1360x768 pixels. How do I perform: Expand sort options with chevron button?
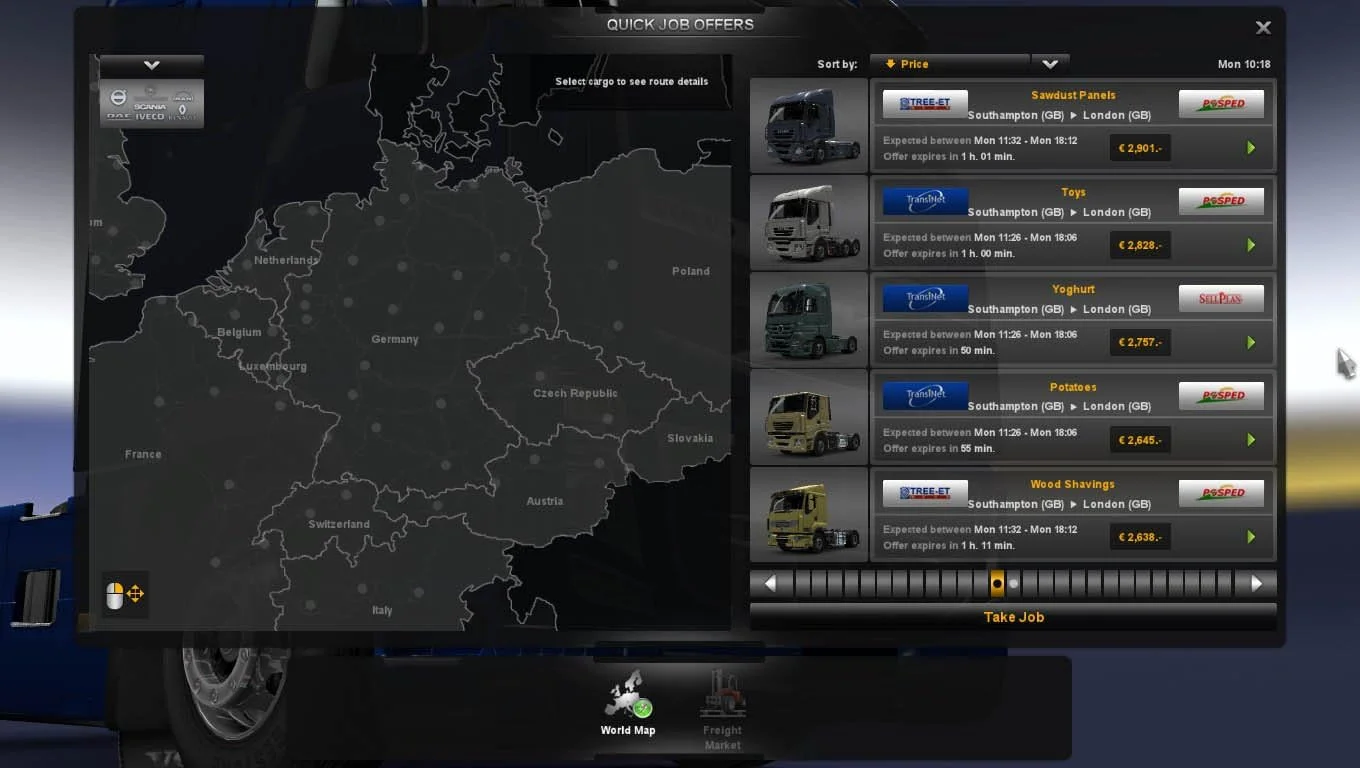pos(1050,64)
